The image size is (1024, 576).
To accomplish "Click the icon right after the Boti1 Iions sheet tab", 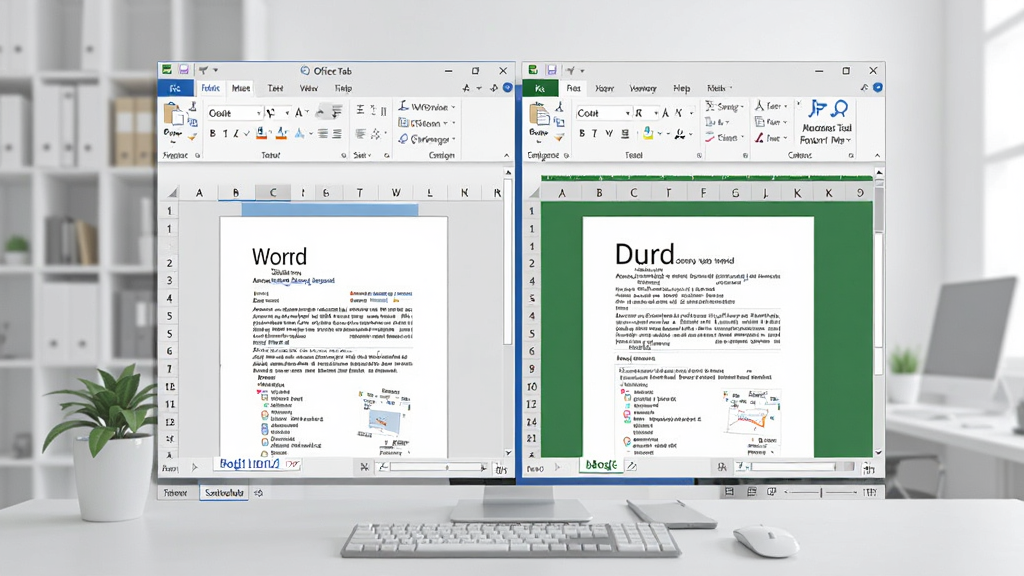I will coord(293,465).
